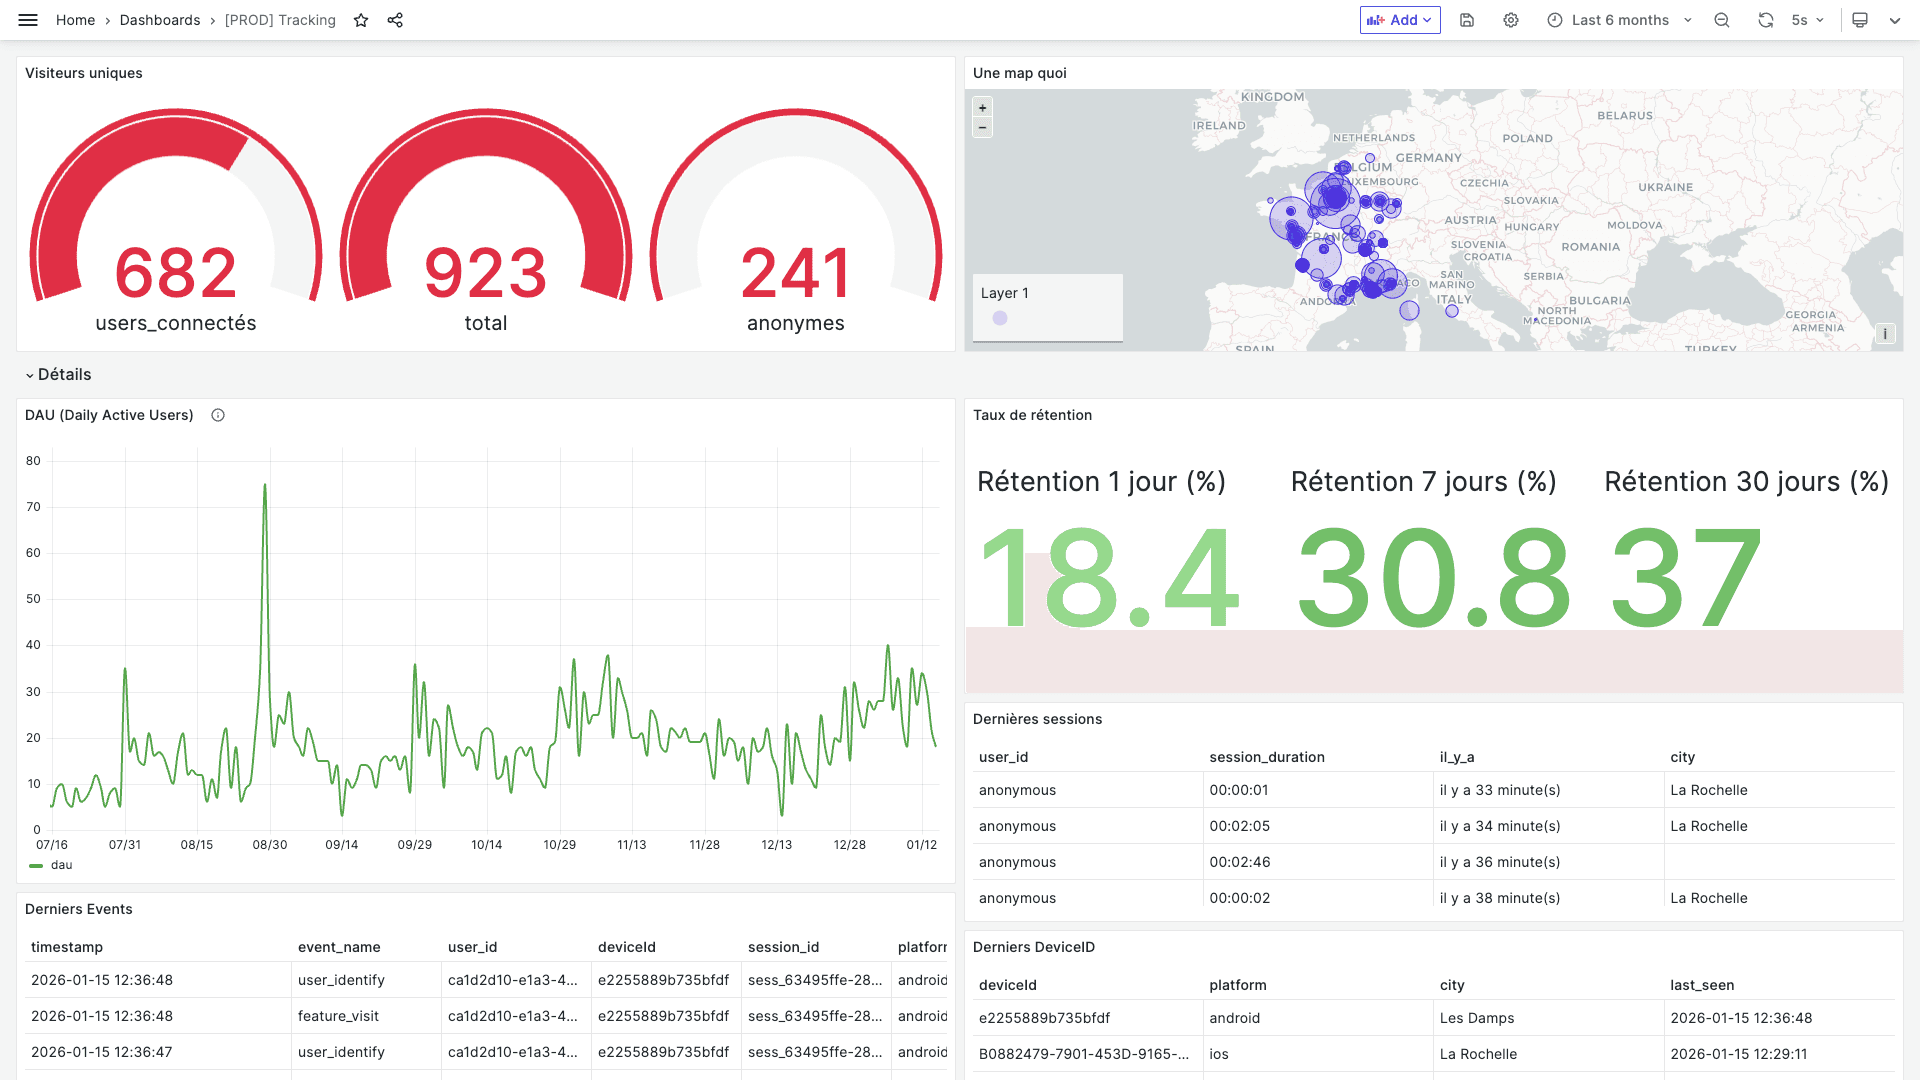The image size is (1920, 1080).
Task: Change the 5s auto-refresh interval
Action: coord(1808,20)
